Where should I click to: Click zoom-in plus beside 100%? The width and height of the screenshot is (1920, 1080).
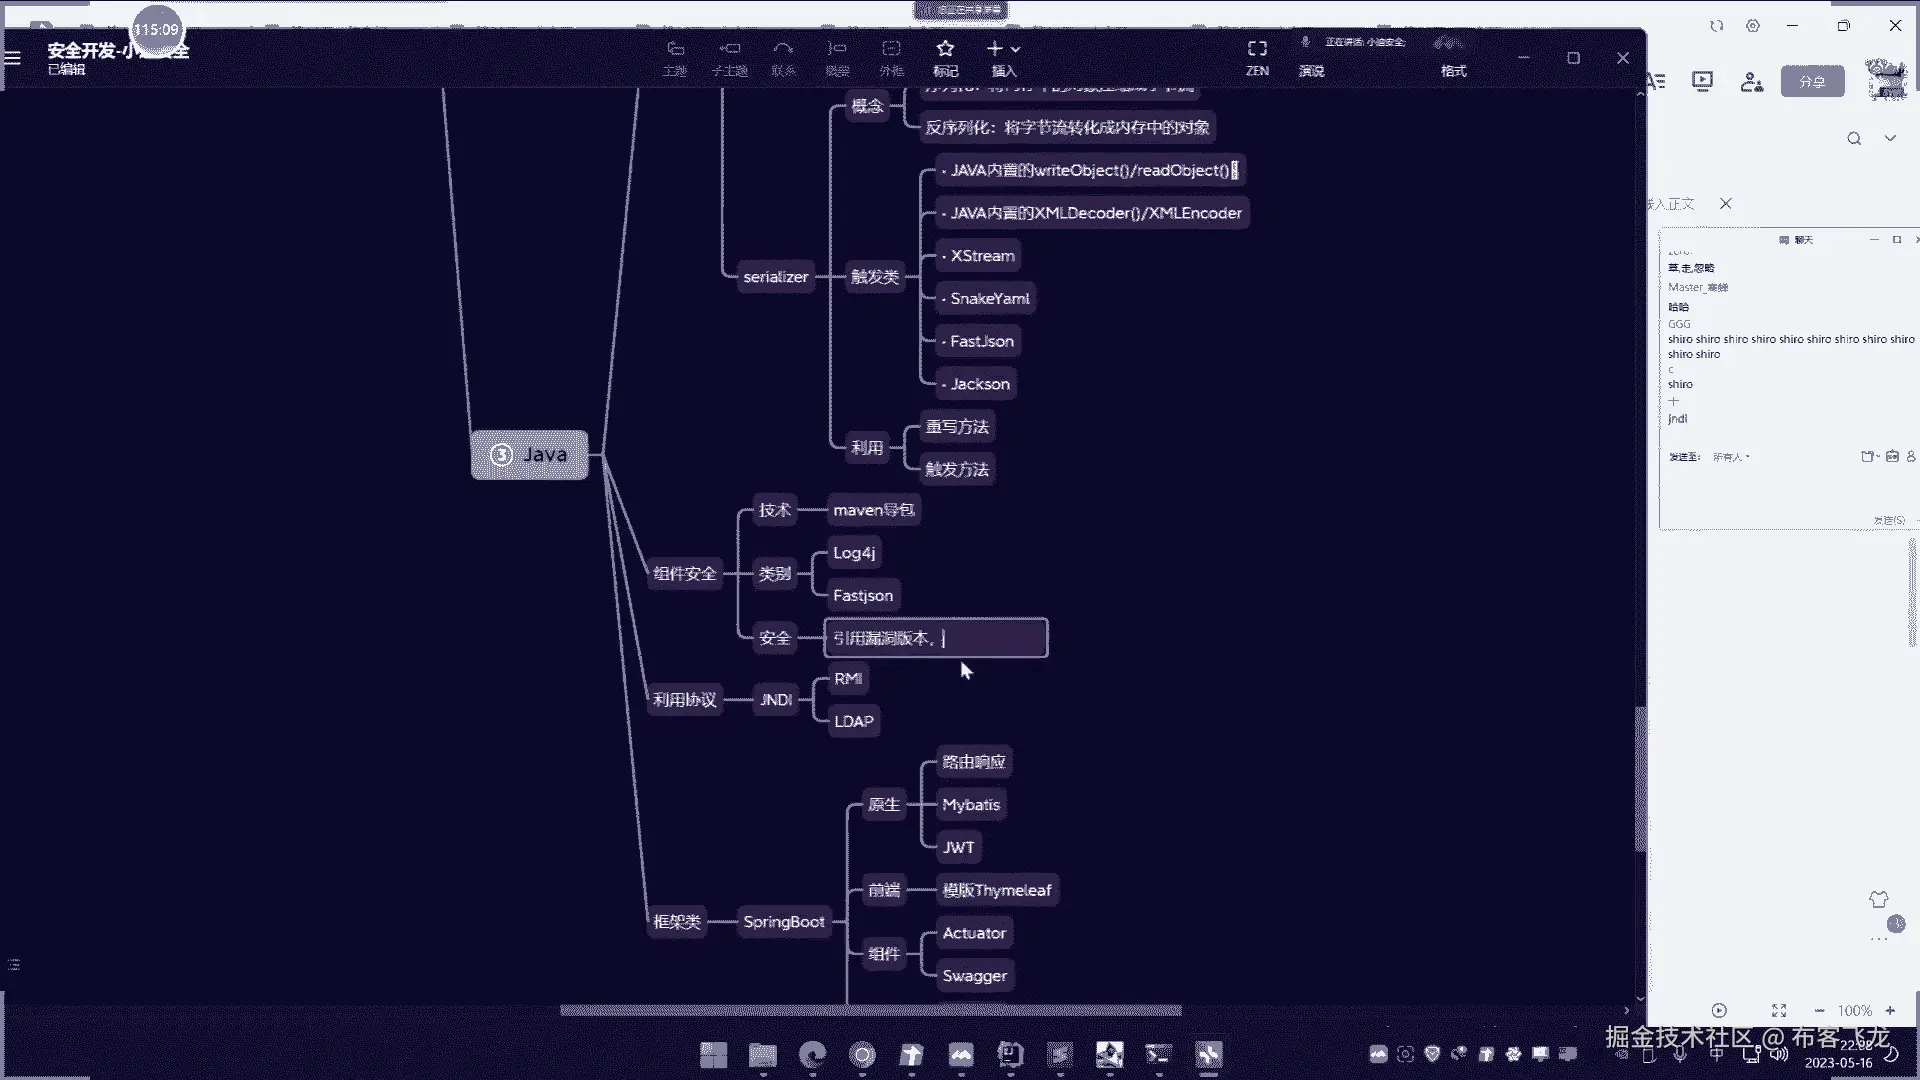(x=1890, y=1011)
